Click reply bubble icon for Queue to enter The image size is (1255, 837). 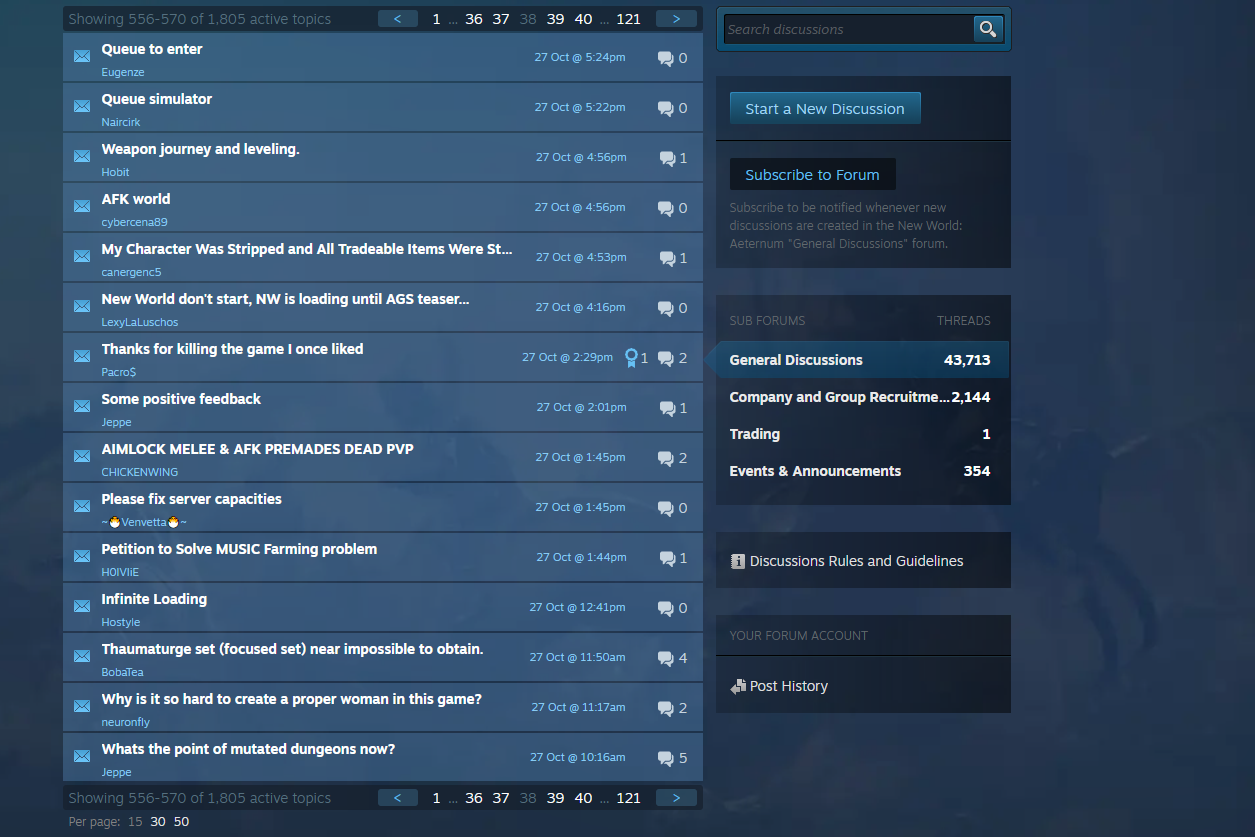click(x=665, y=58)
